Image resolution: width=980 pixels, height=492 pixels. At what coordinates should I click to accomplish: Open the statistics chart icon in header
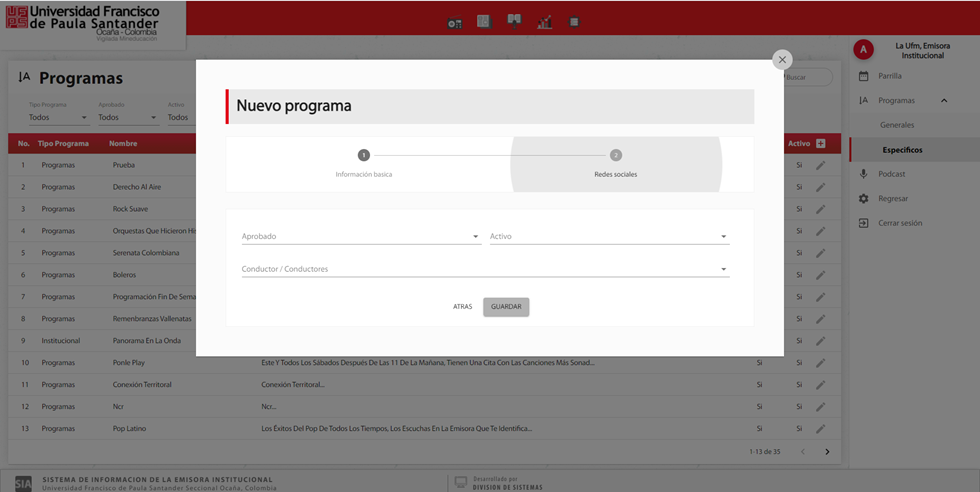544,22
